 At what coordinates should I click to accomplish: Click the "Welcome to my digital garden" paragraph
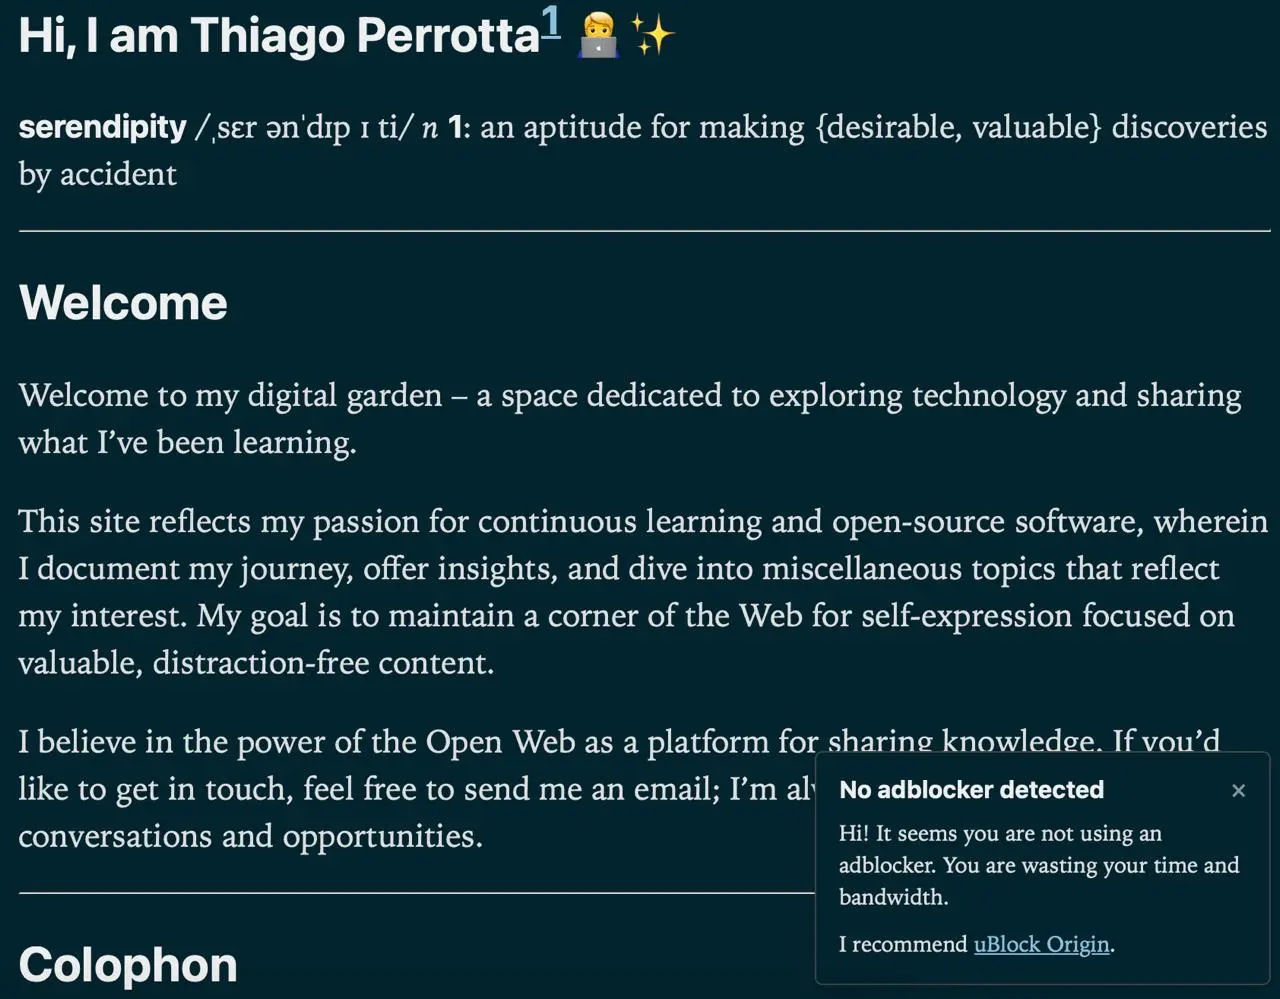coord(630,418)
